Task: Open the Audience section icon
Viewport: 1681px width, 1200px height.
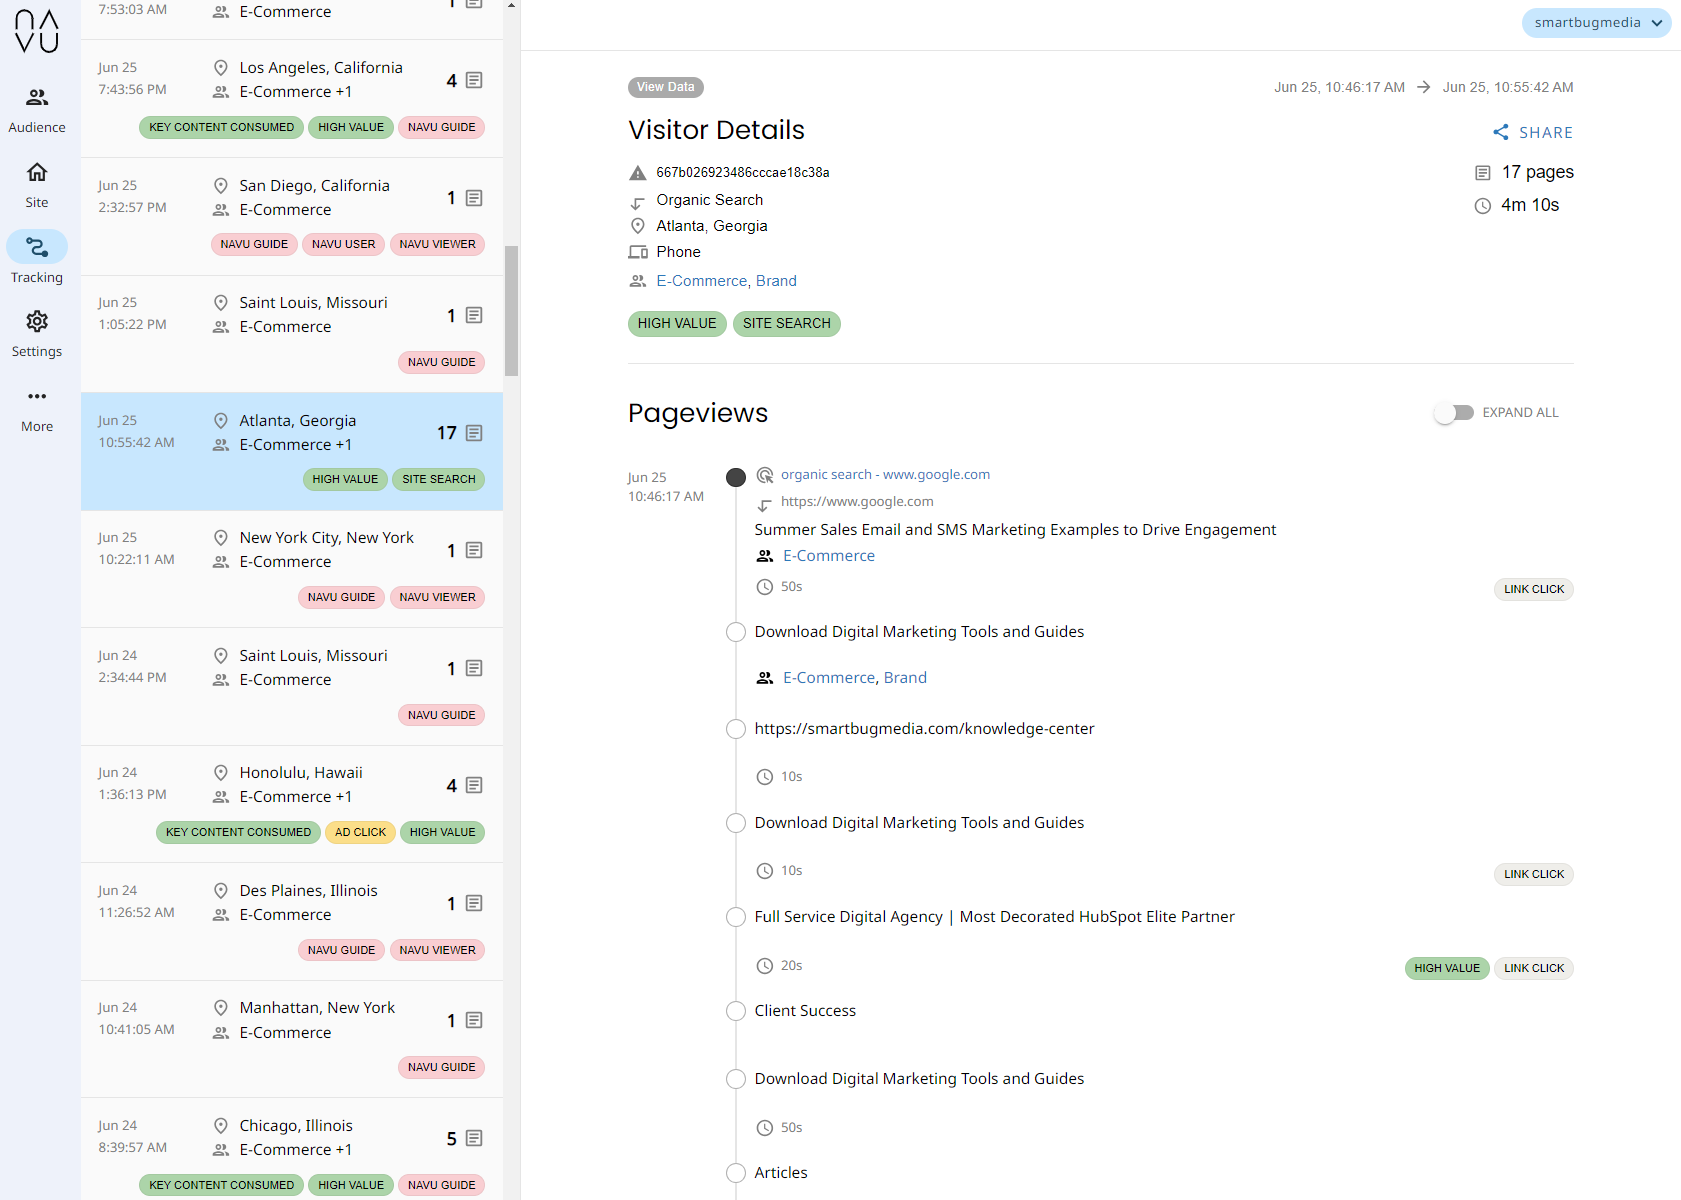Action: pos(37,98)
